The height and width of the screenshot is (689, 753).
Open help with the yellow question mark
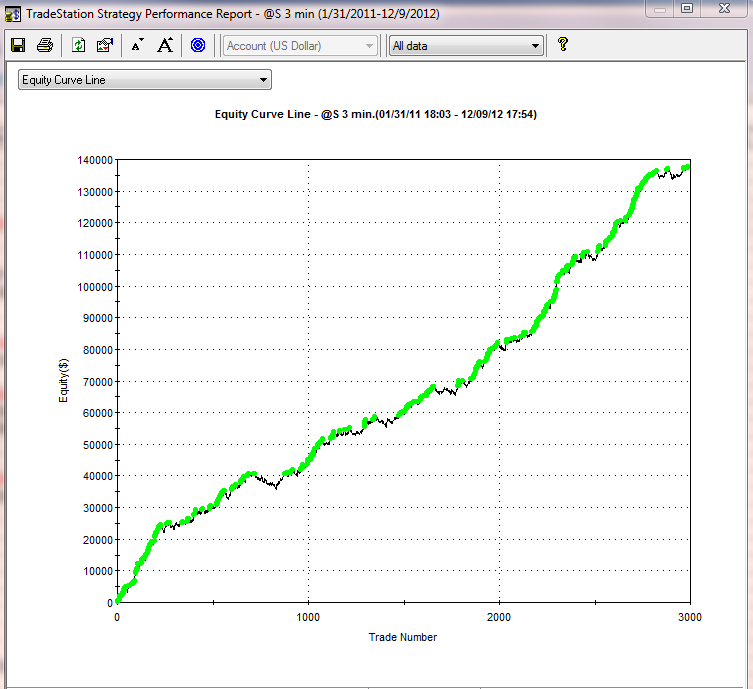(563, 45)
